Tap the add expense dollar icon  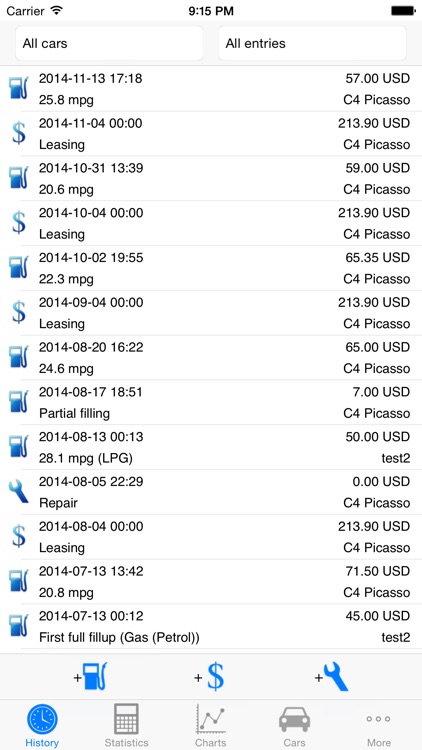tap(210, 677)
